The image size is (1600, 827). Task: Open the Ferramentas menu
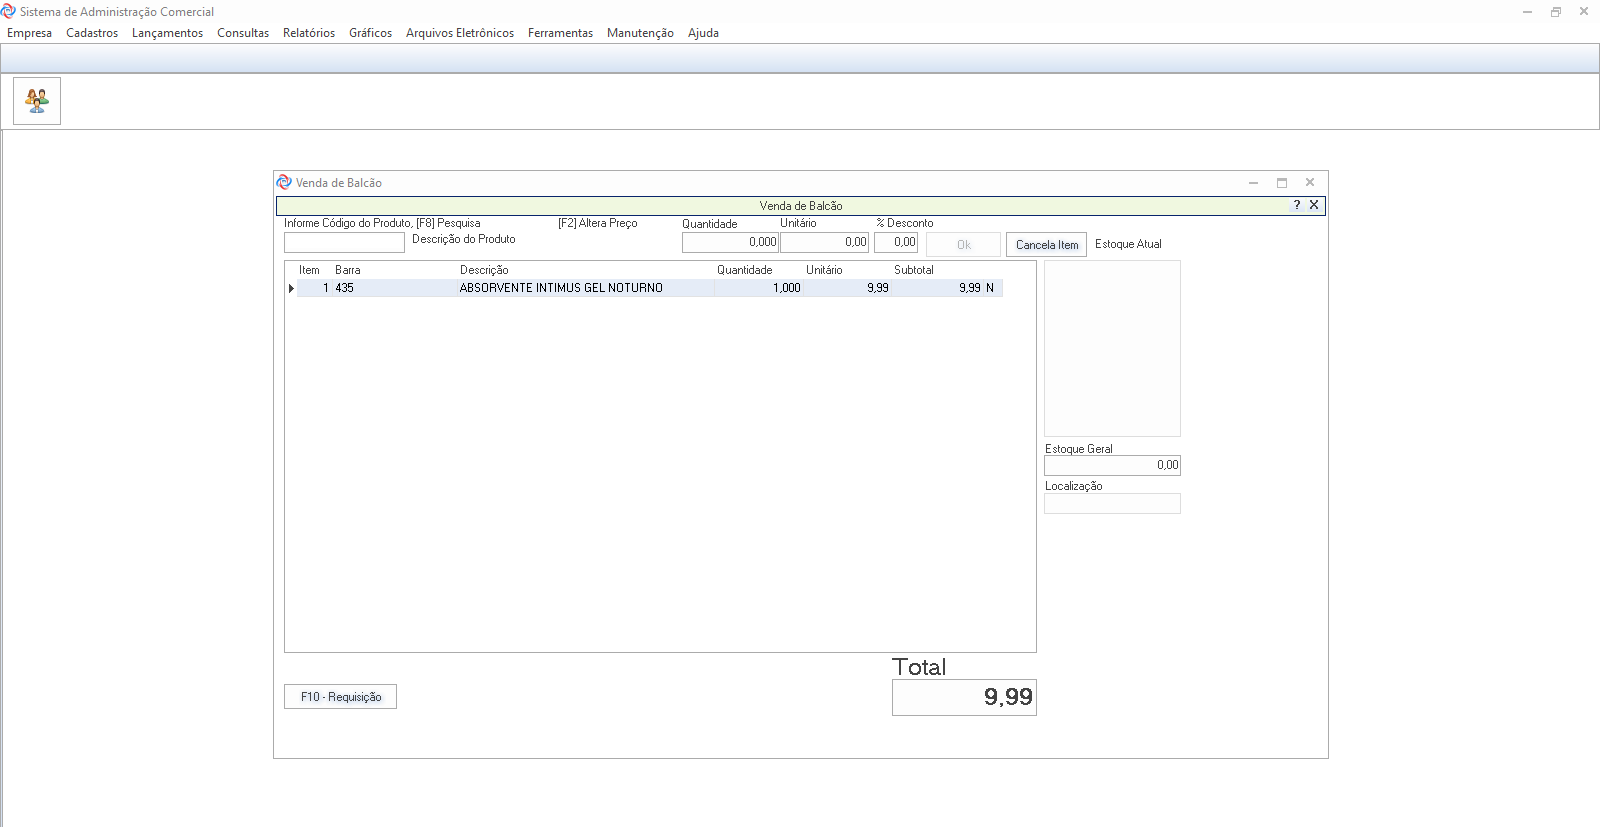point(560,33)
